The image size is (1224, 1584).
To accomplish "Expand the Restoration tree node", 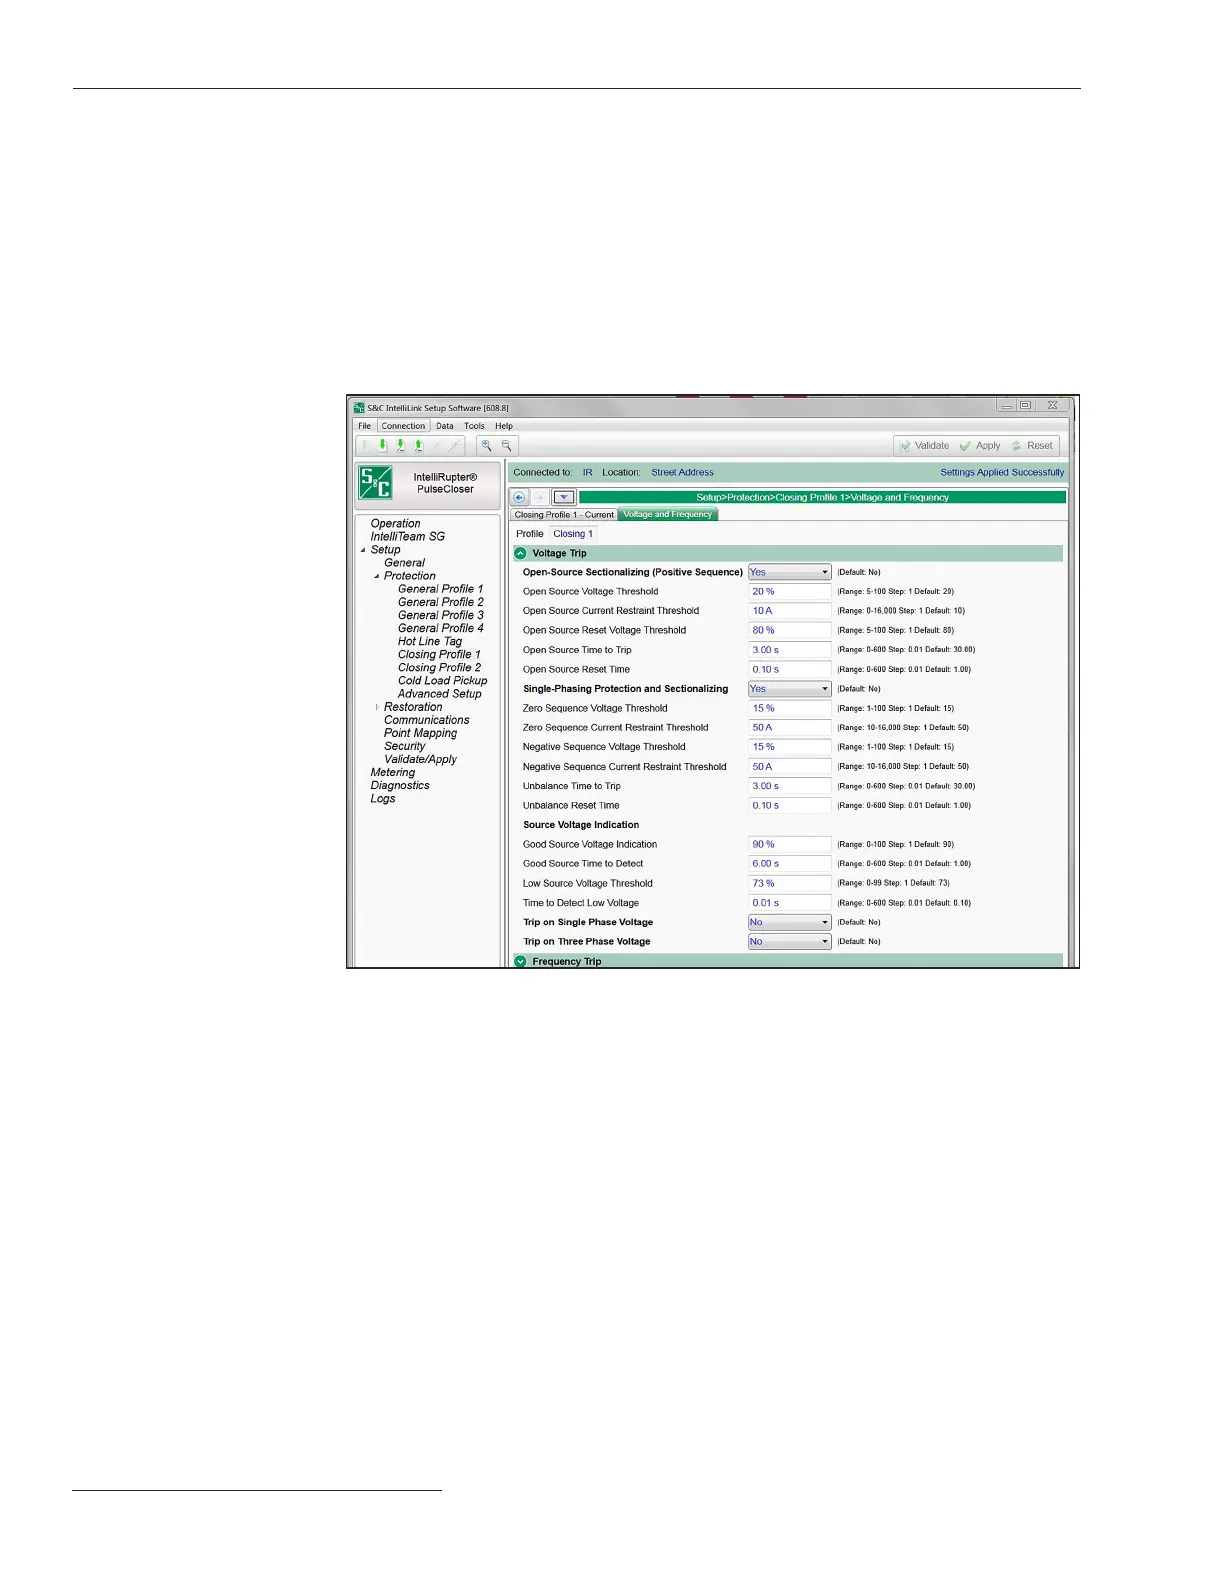I will click(x=377, y=707).
